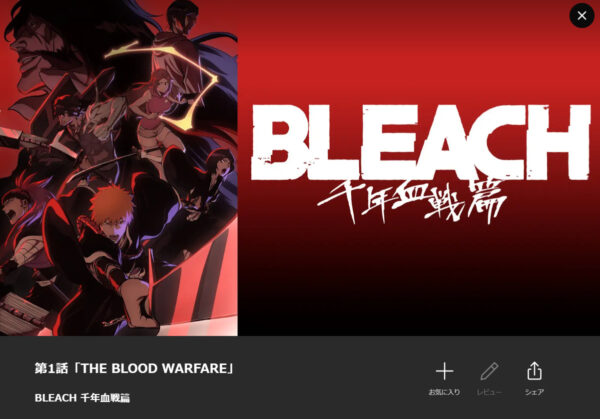Select the お気に入り label

coord(444,392)
